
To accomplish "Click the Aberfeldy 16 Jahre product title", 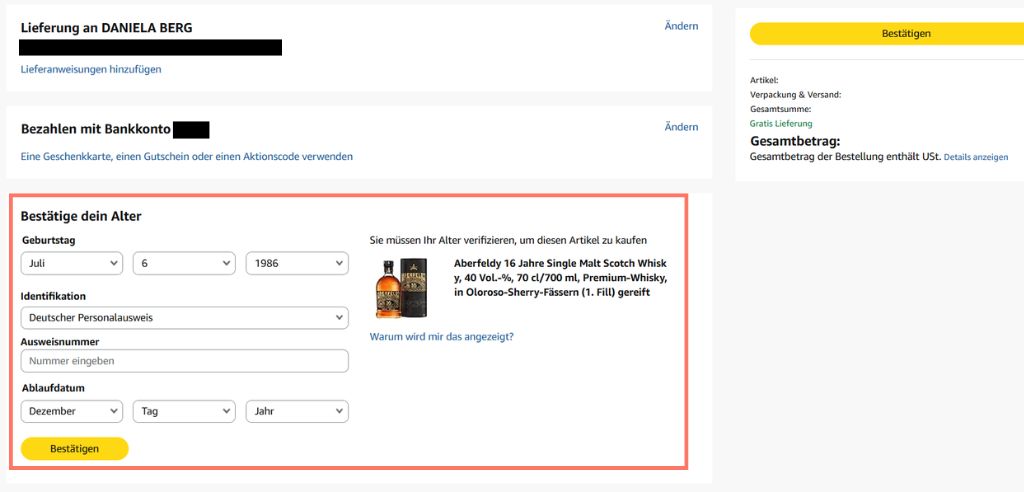I will [560, 278].
